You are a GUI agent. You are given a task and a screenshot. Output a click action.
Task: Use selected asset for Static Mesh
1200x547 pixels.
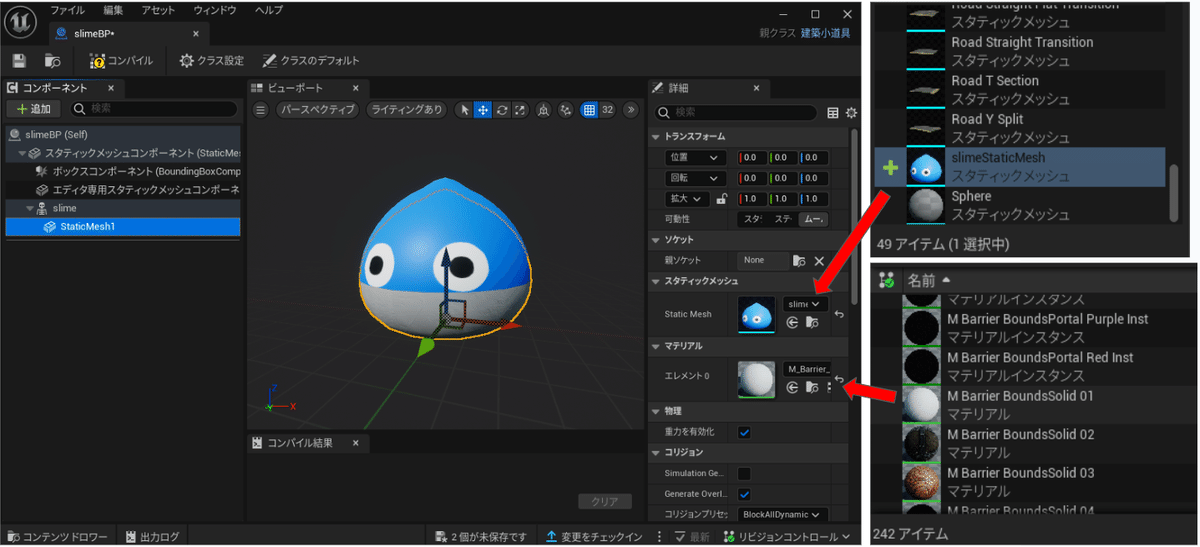[792, 323]
